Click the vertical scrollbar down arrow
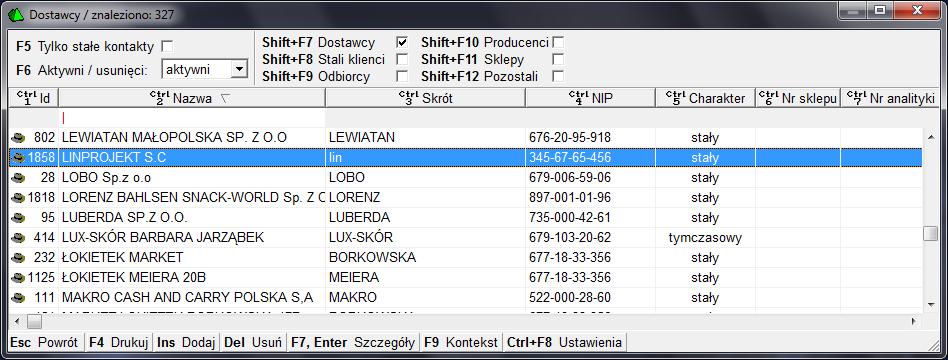 (x=930, y=303)
